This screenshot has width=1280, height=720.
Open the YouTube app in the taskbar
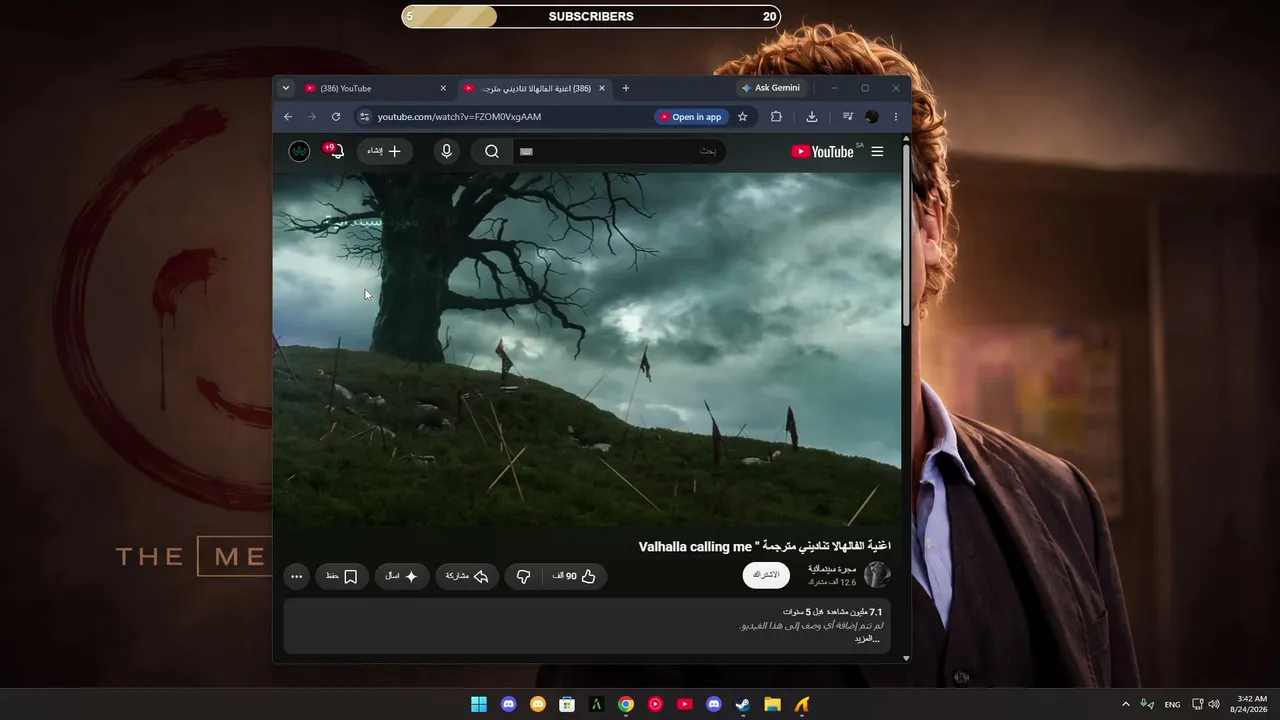pyautogui.click(x=685, y=704)
